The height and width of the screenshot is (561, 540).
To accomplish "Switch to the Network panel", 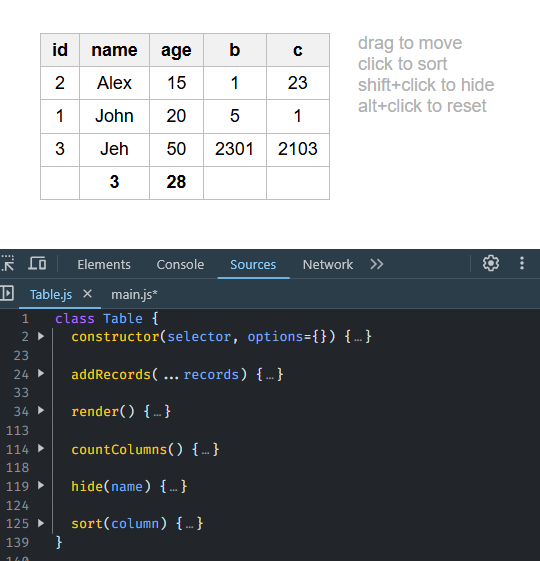I will [x=328, y=265].
